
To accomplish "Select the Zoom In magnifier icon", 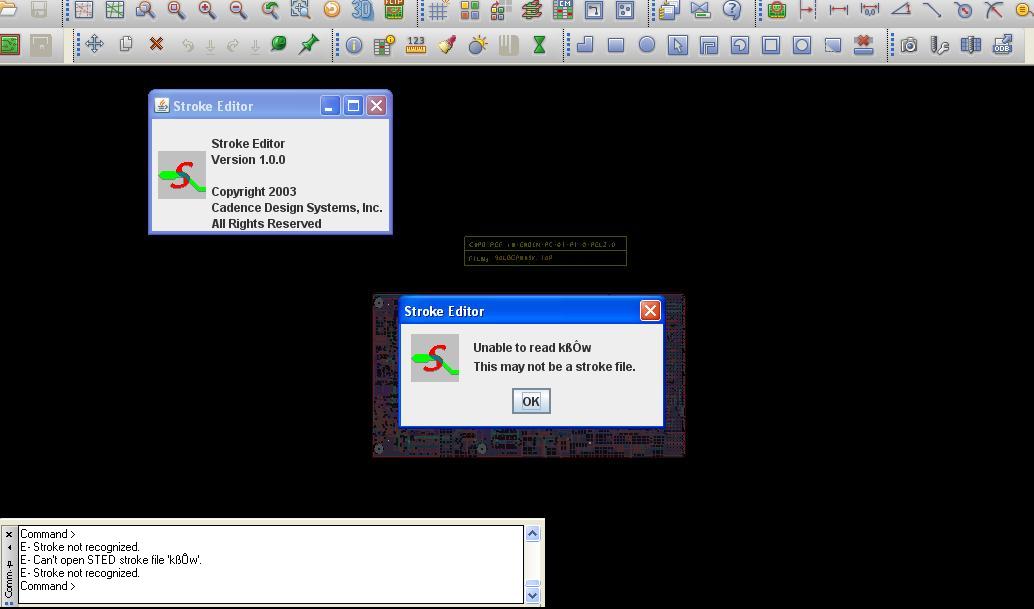I will tap(207, 11).
